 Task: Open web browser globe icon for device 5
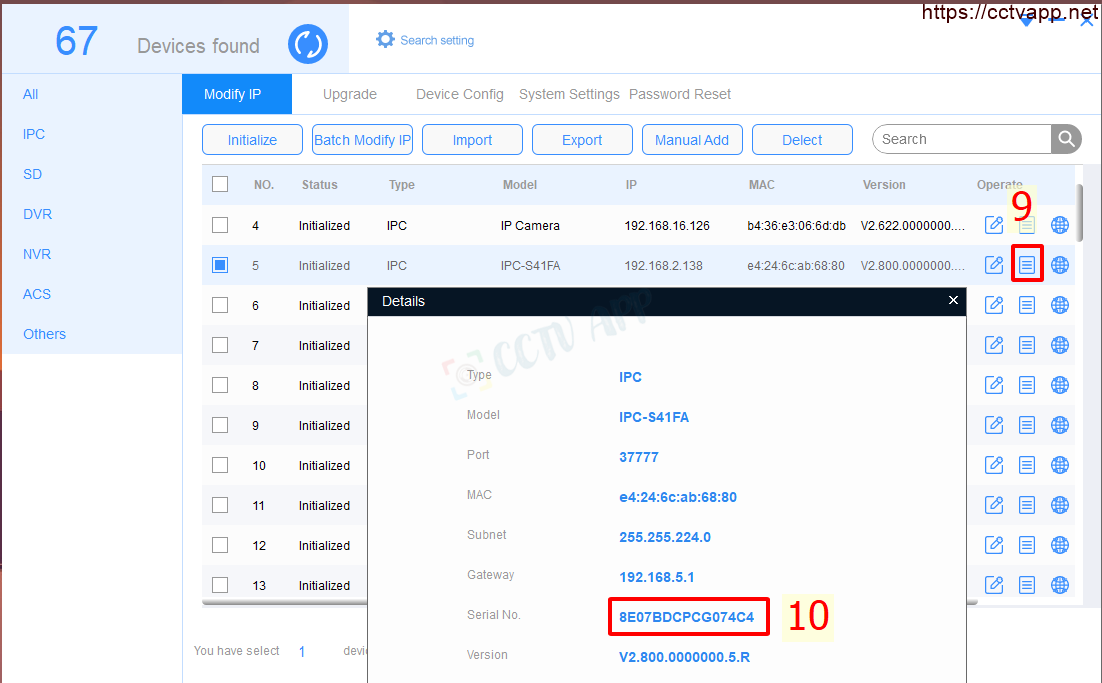pyautogui.click(x=1060, y=265)
